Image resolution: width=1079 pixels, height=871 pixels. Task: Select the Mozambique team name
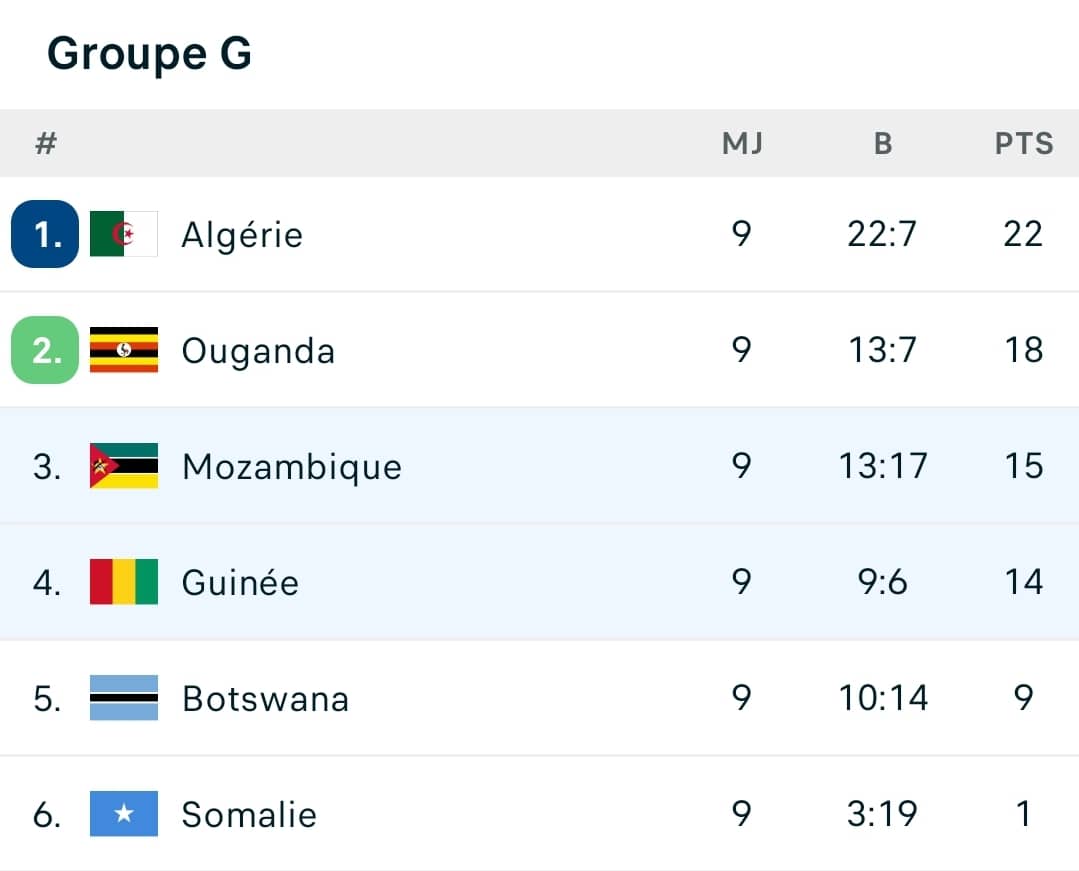pos(292,467)
